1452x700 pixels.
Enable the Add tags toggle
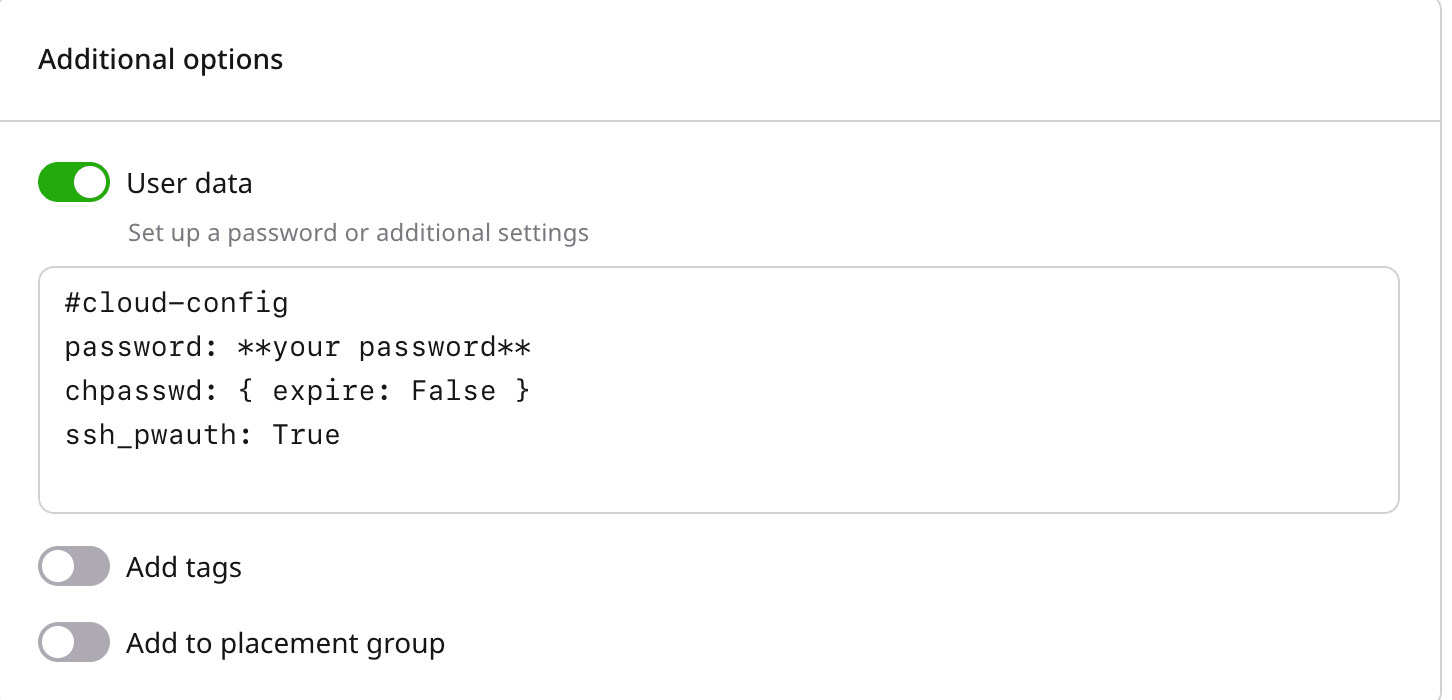[74, 567]
